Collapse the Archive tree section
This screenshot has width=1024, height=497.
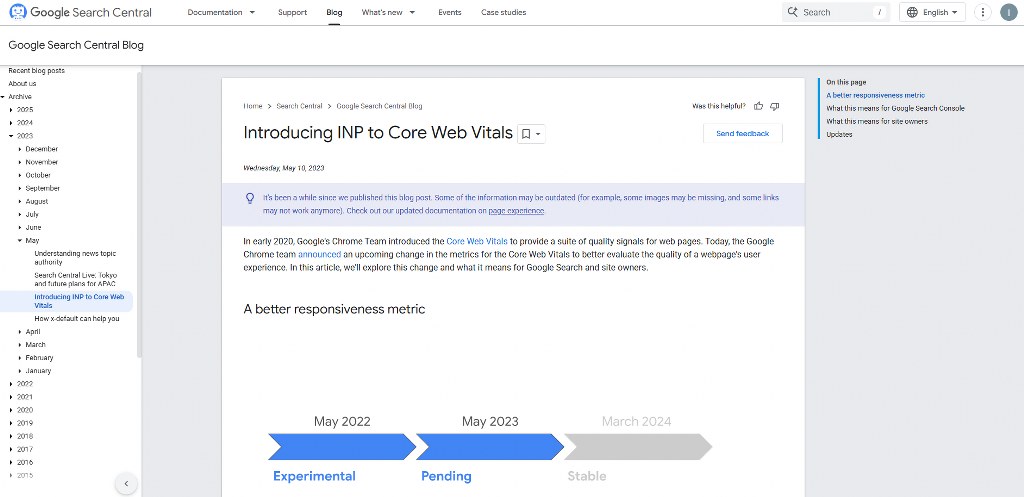point(3,97)
